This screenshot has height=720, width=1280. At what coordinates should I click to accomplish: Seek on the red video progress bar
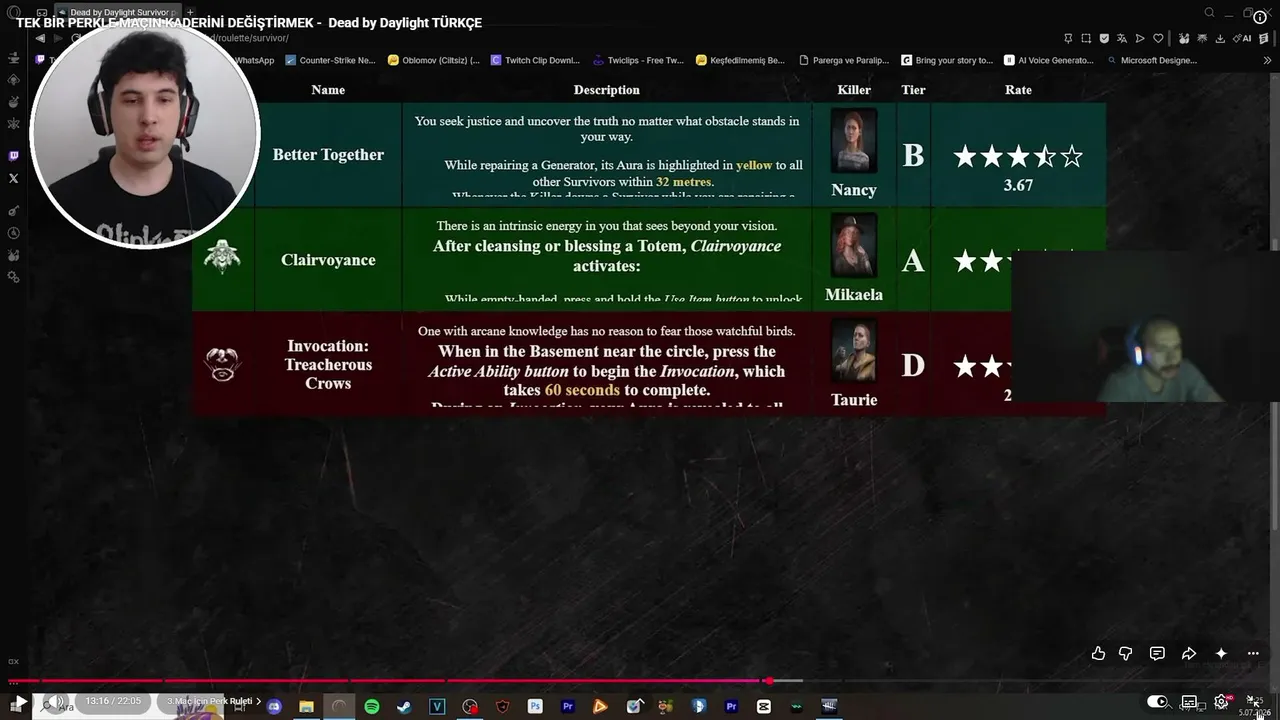(404, 681)
